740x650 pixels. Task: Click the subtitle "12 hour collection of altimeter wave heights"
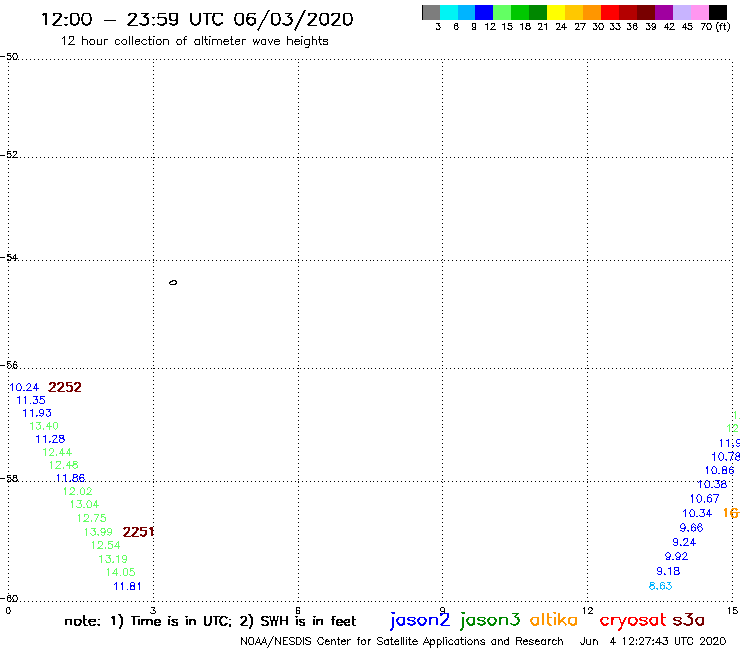coord(194,41)
